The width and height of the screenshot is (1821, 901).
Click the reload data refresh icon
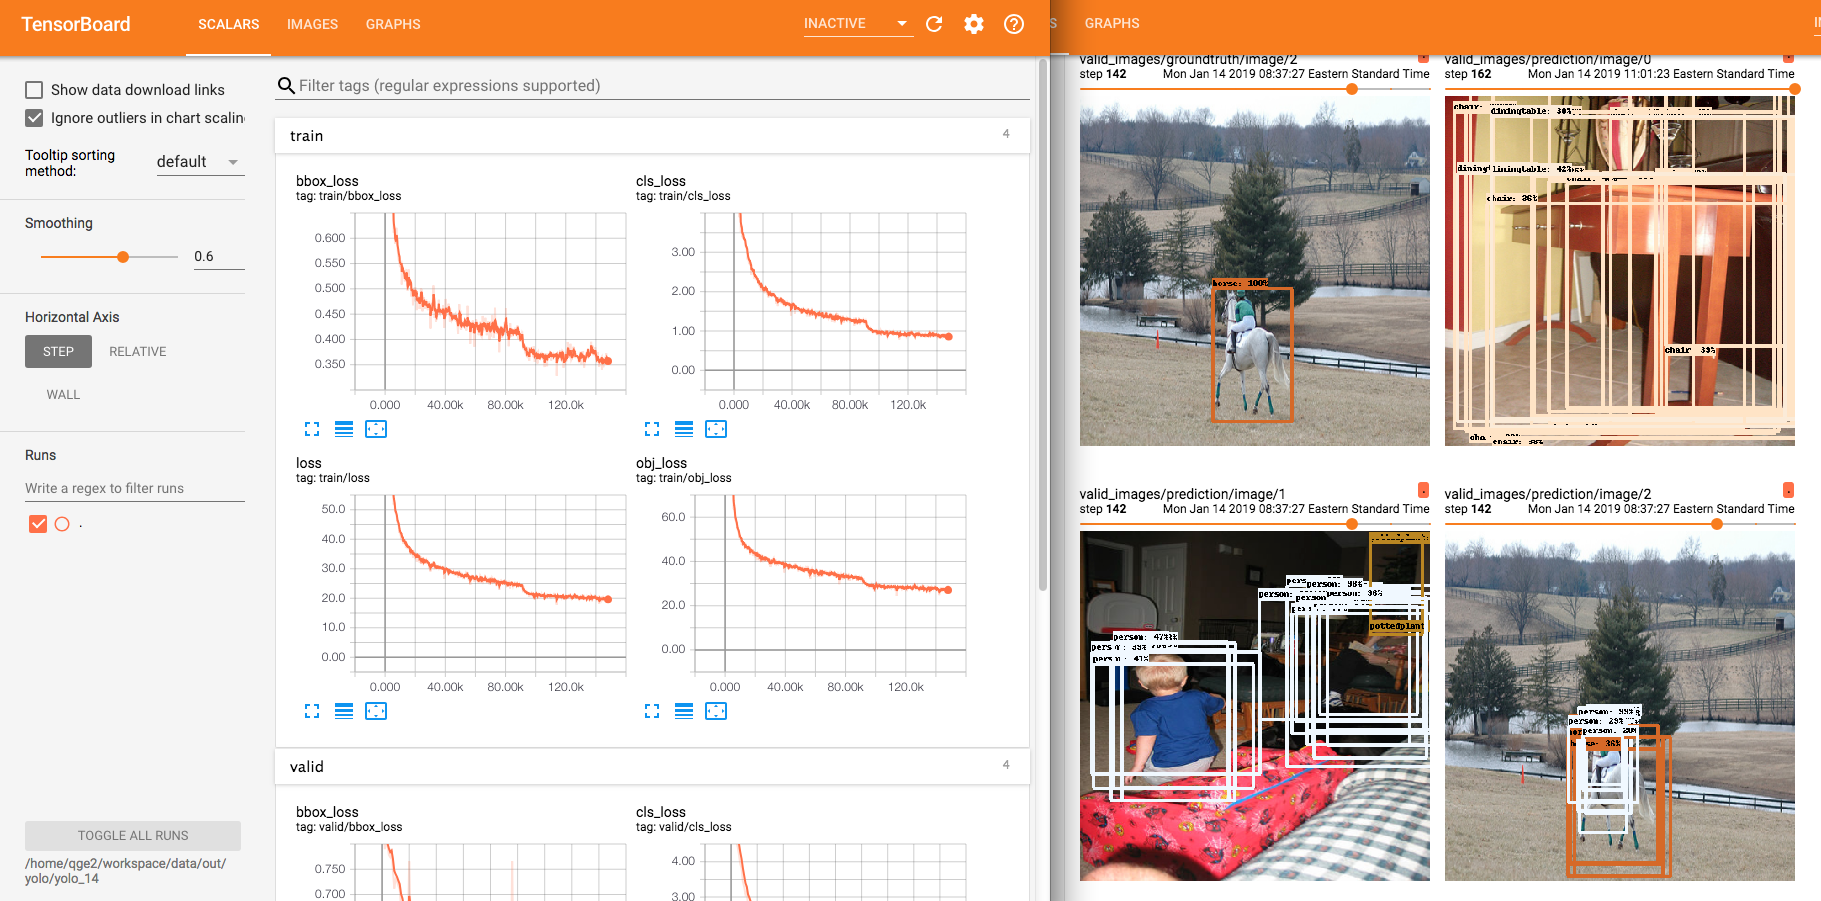coord(934,24)
